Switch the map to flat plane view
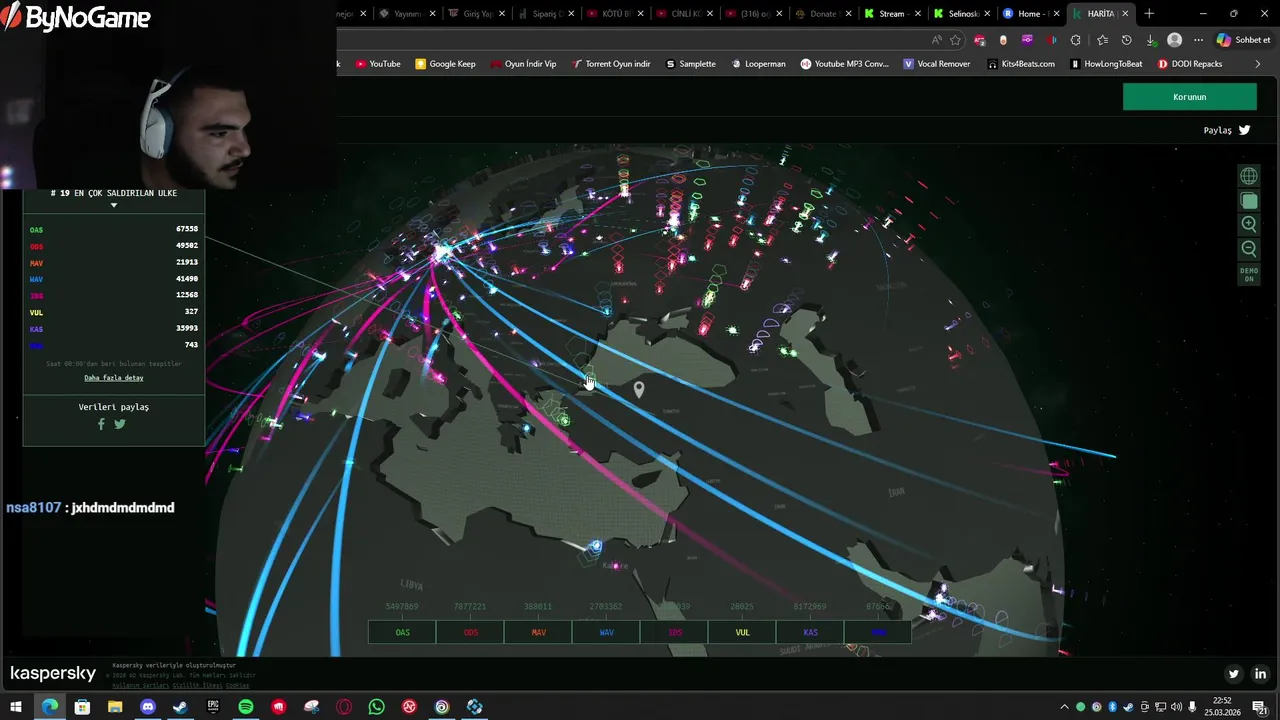Image resolution: width=1280 pixels, height=720 pixels. pyautogui.click(x=1249, y=201)
